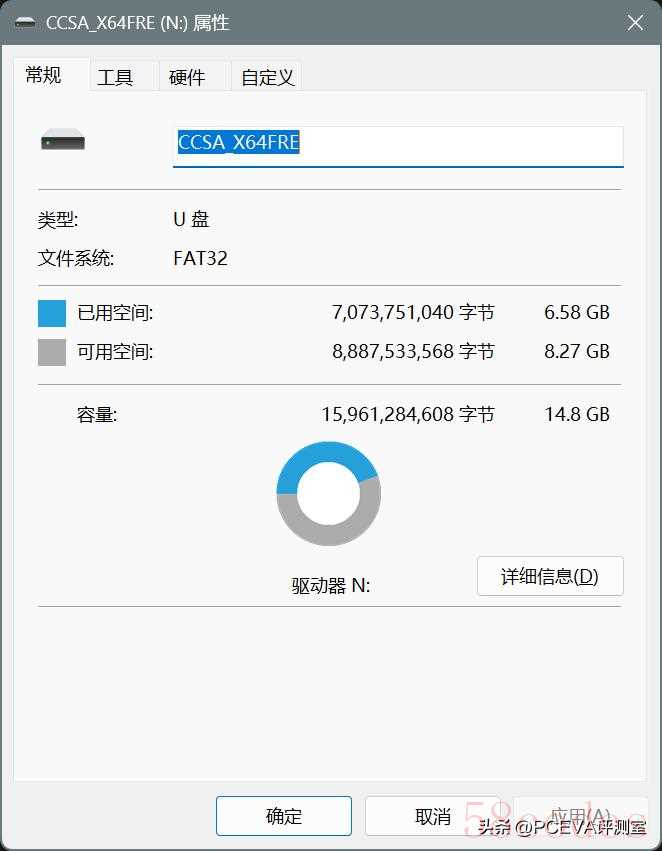Open the 工具 tab
The width and height of the screenshot is (662, 851).
pyautogui.click(x=115, y=77)
